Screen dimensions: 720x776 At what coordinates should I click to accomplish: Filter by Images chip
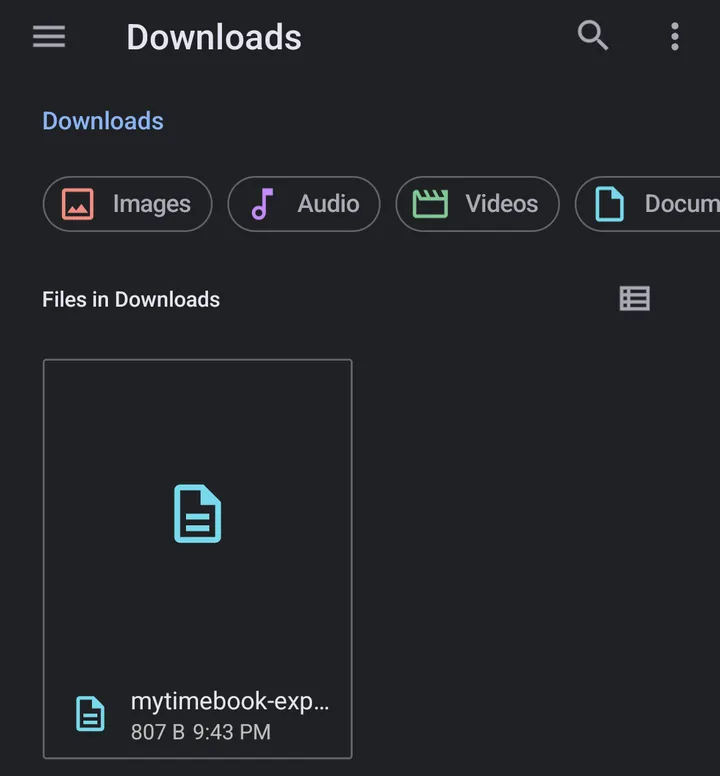pyautogui.click(x=128, y=204)
